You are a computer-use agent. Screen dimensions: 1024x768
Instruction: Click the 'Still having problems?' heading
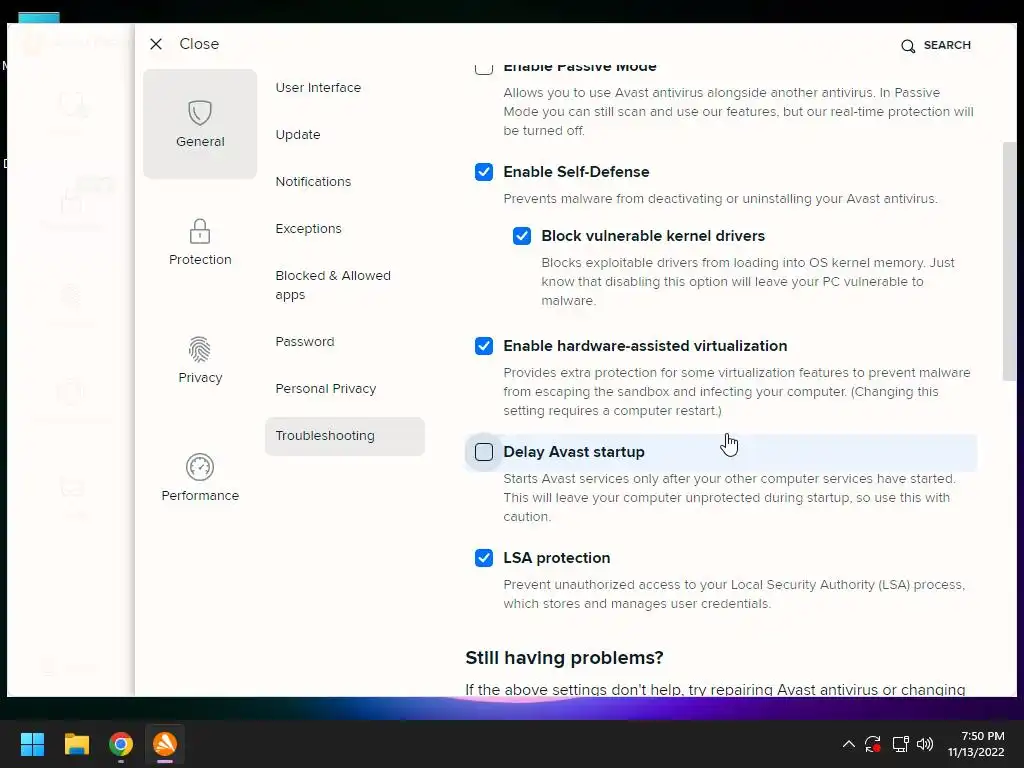pyautogui.click(x=564, y=658)
